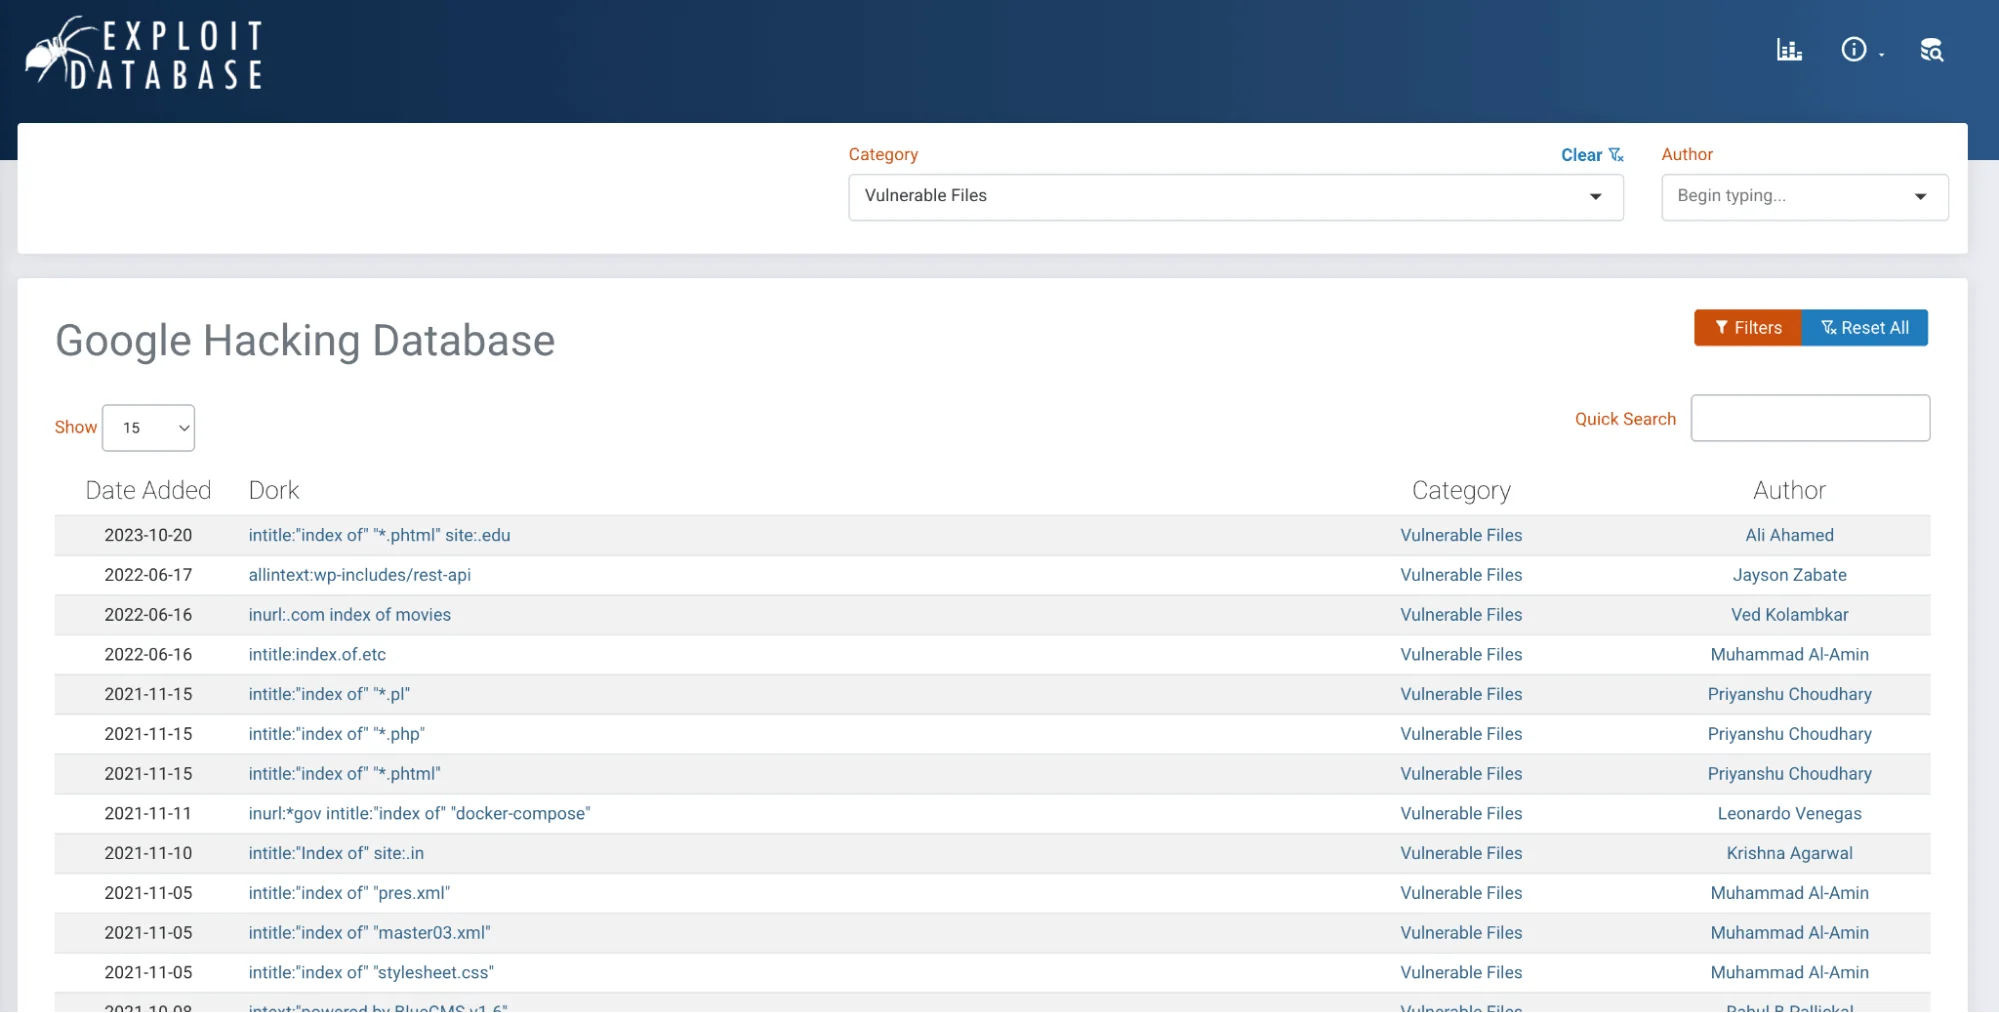Open Vulnerable Files category on docker-compose row
This screenshot has height=1013, width=1999.
click(x=1461, y=814)
